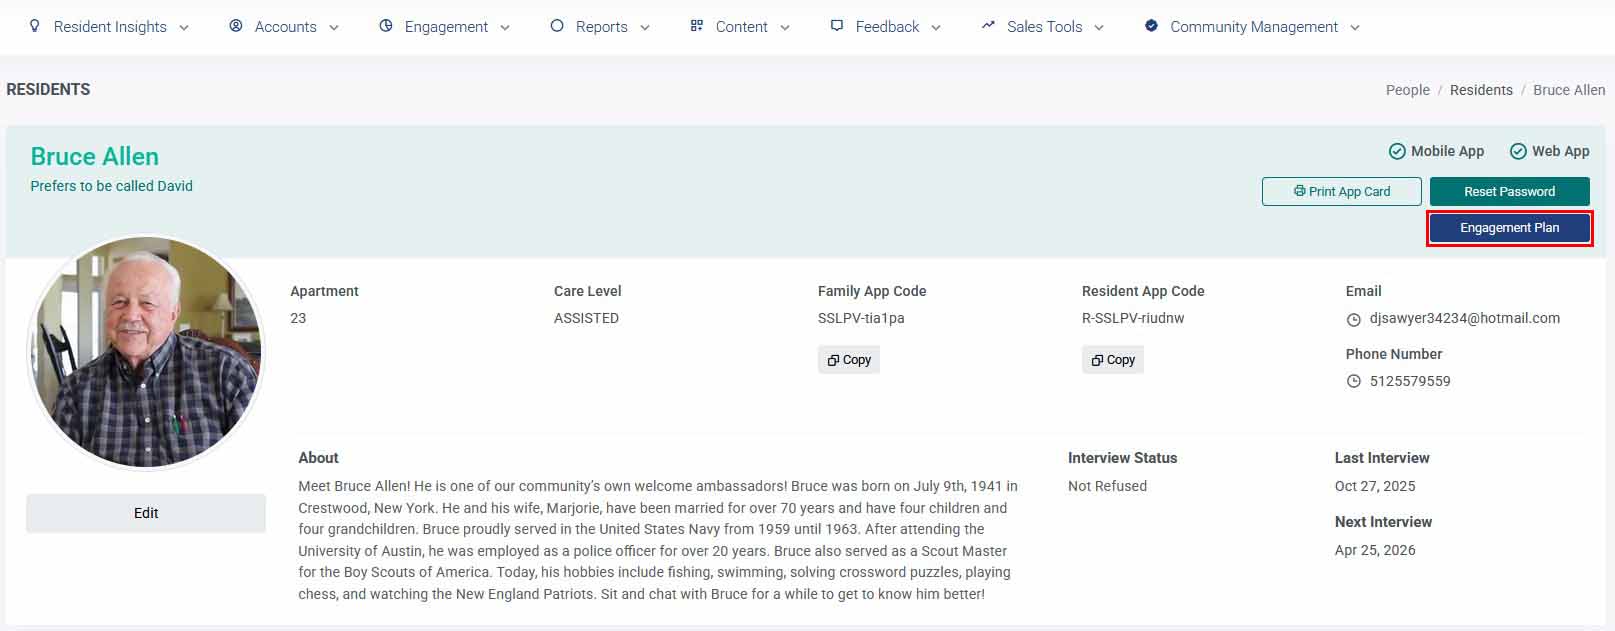The height and width of the screenshot is (631, 1615).
Task: Click the Feedback chat bubble icon
Action: coord(837,26)
